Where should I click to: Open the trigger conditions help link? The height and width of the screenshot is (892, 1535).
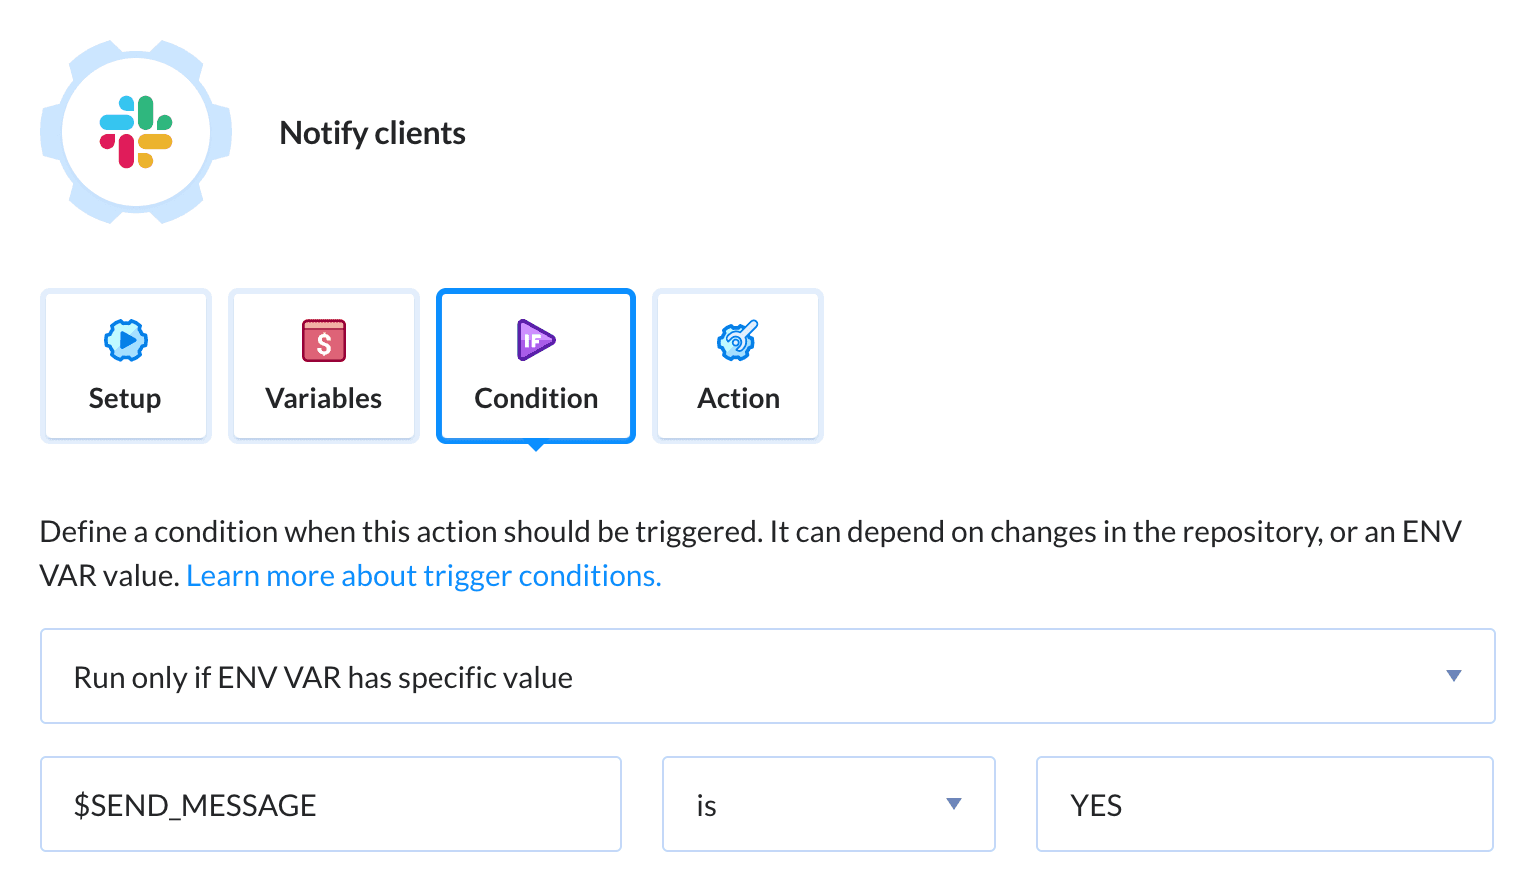[x=424, y=576]
